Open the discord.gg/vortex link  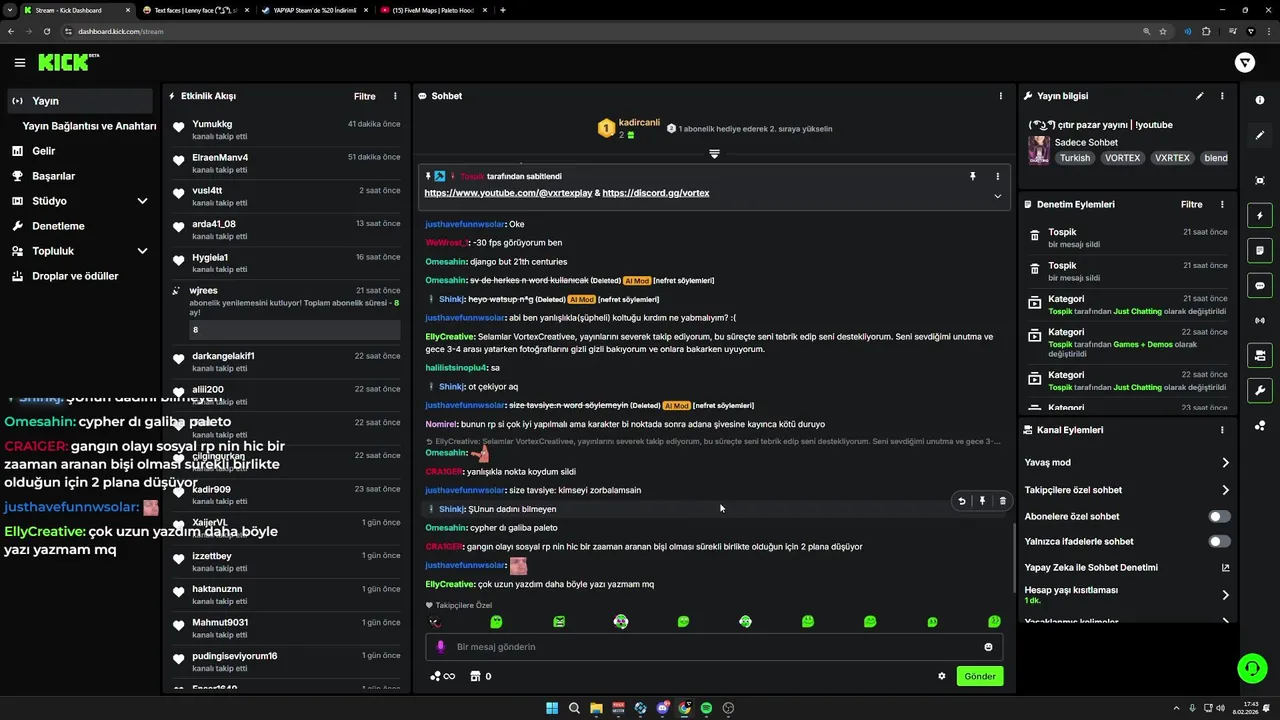655,192
